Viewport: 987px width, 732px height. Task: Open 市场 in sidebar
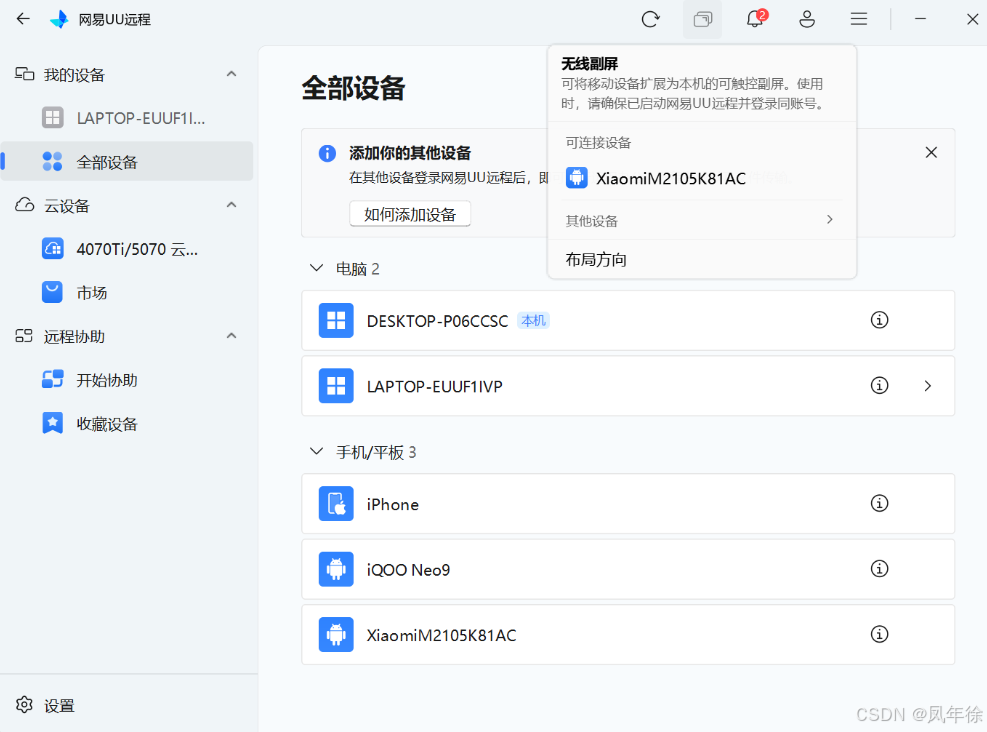coord(127,293)
